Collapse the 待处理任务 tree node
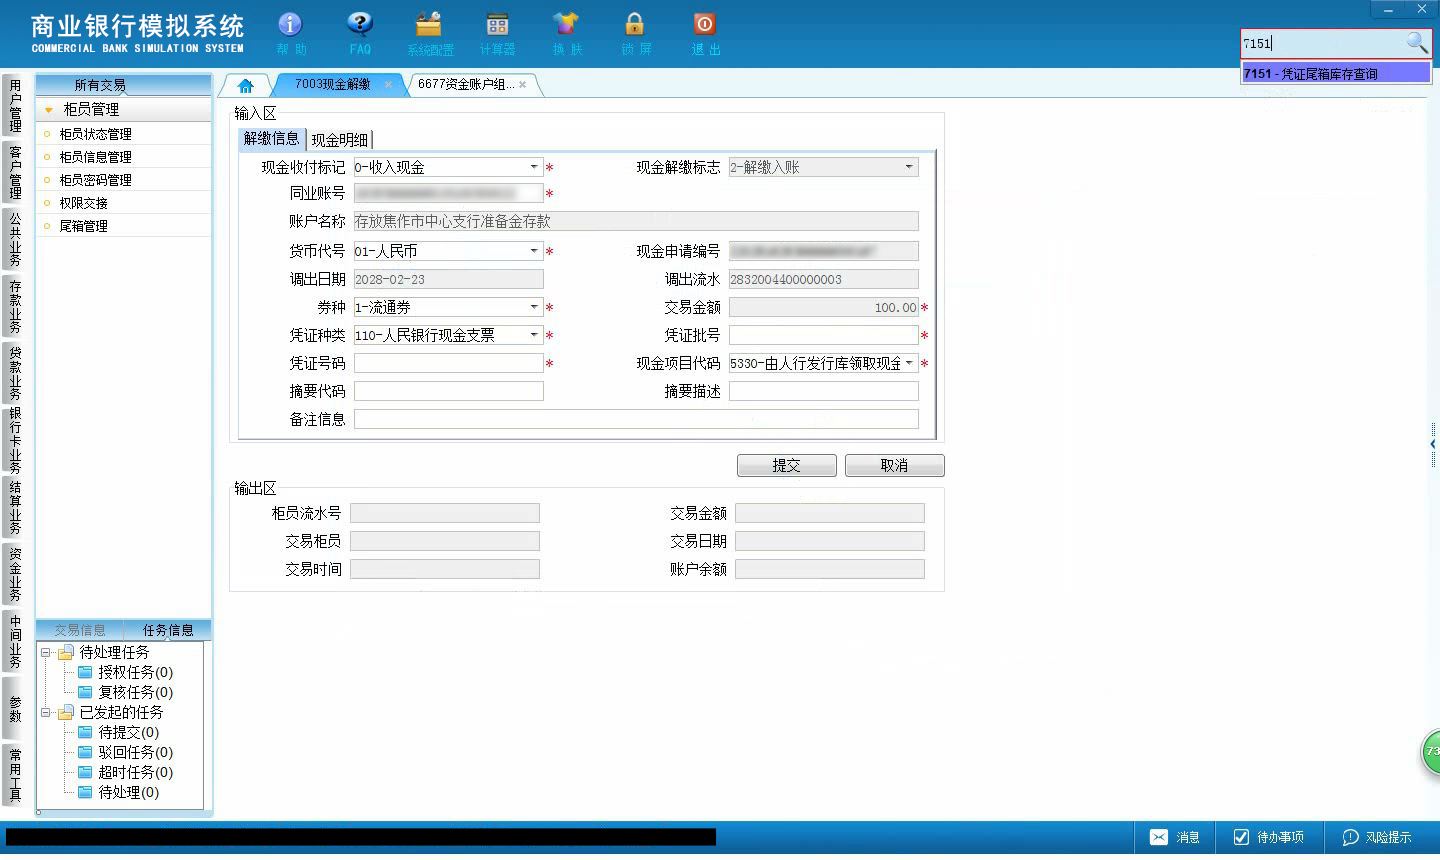Screen dimensions: 1440x860 [x=45, y=652]
